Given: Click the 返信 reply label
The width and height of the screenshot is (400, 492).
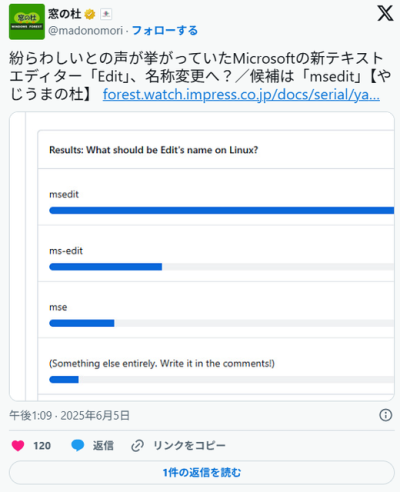Looking at the screenshot, I should coord(103,445).
